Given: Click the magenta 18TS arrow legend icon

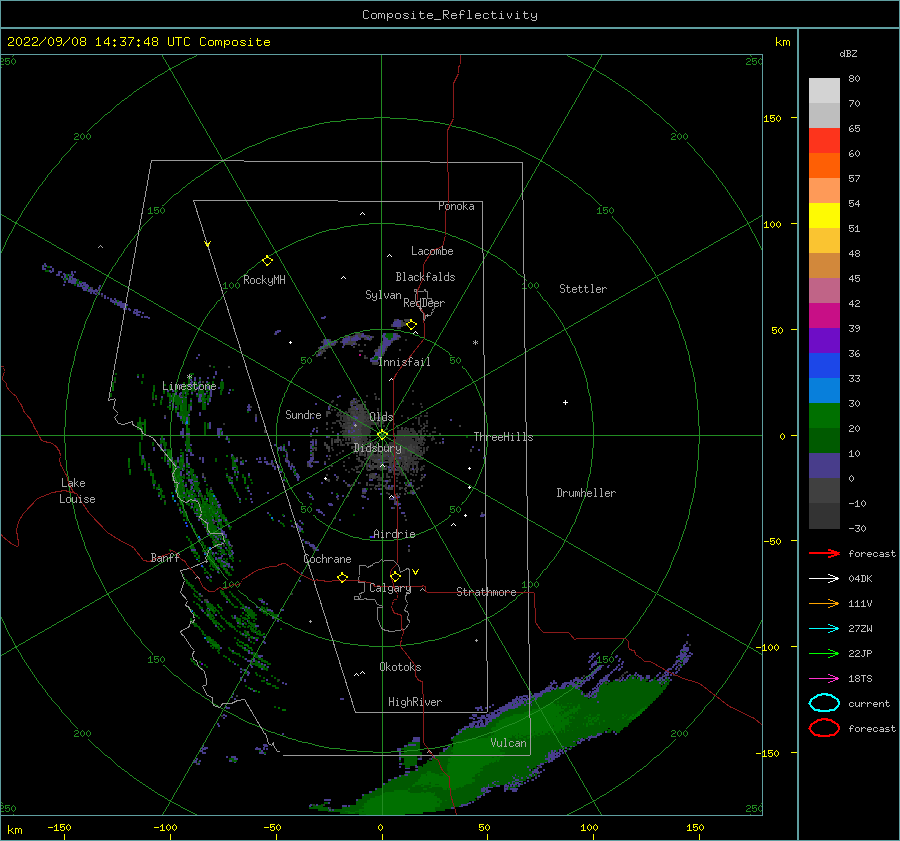Looking at the screenshot, I should click(824, 679).
